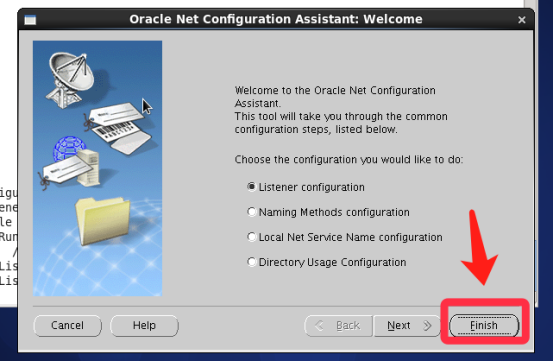Click the Cancel button
The height and width of the screenshot is (361, 554).
pos(67,325)
